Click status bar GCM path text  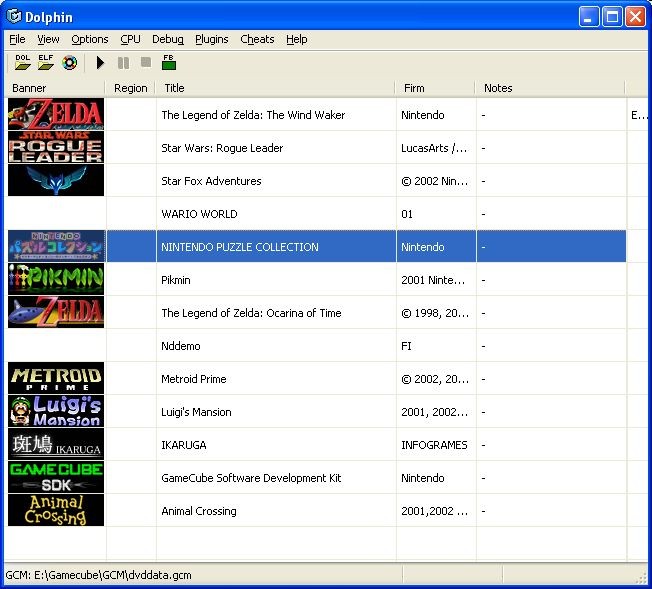pyautogui.click(x=99, y=575)
